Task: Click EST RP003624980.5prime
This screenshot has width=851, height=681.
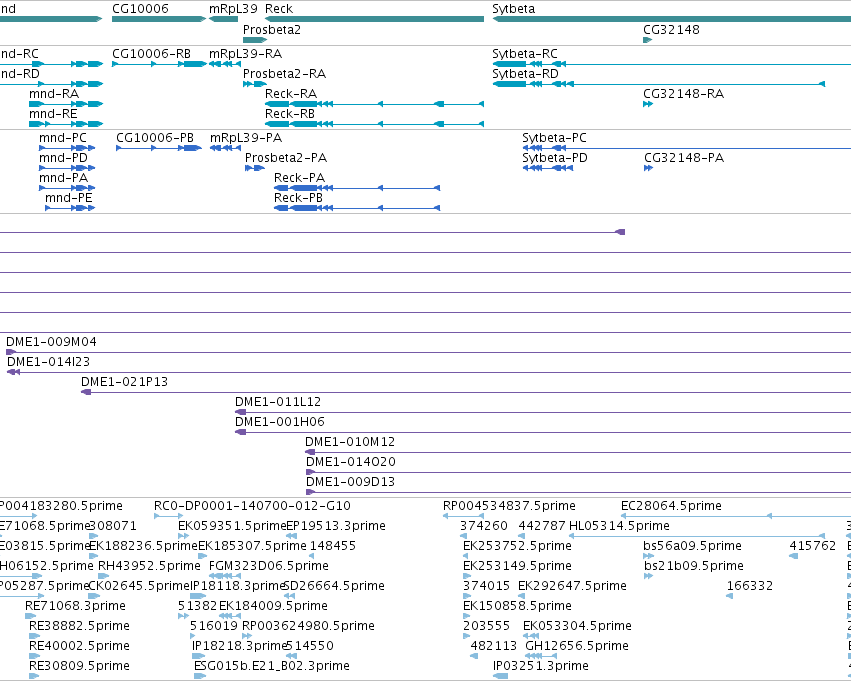Action: pyautogui.click(x=308, y=626)
